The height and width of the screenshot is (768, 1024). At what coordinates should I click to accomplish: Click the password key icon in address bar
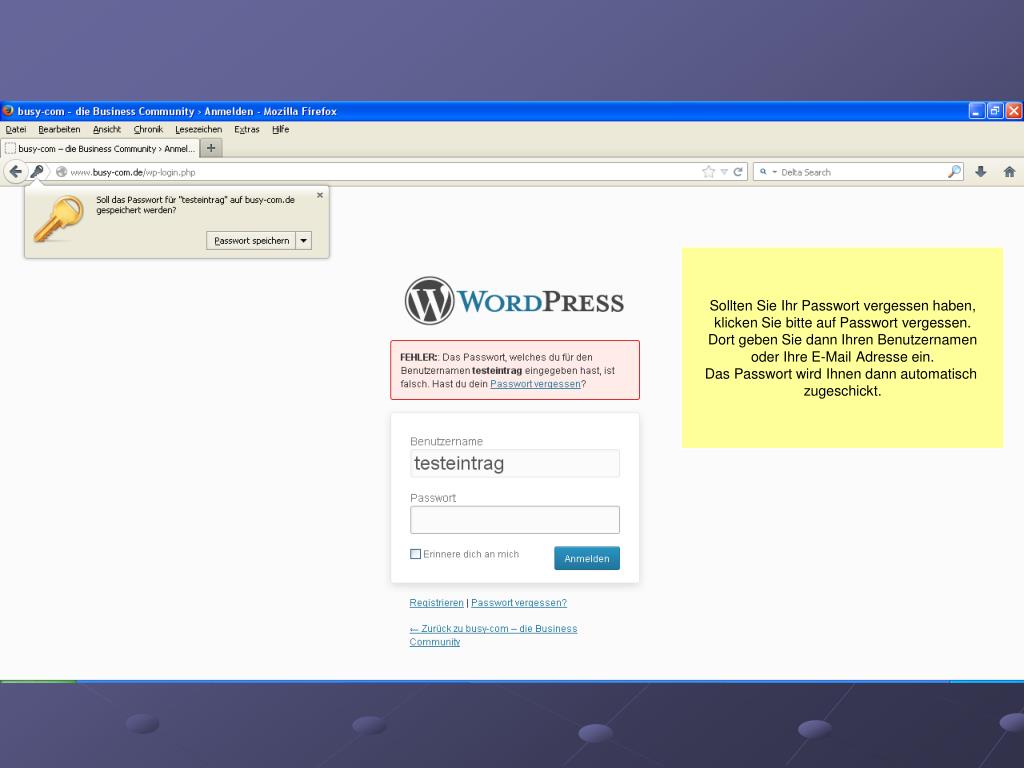click(37, 172)
